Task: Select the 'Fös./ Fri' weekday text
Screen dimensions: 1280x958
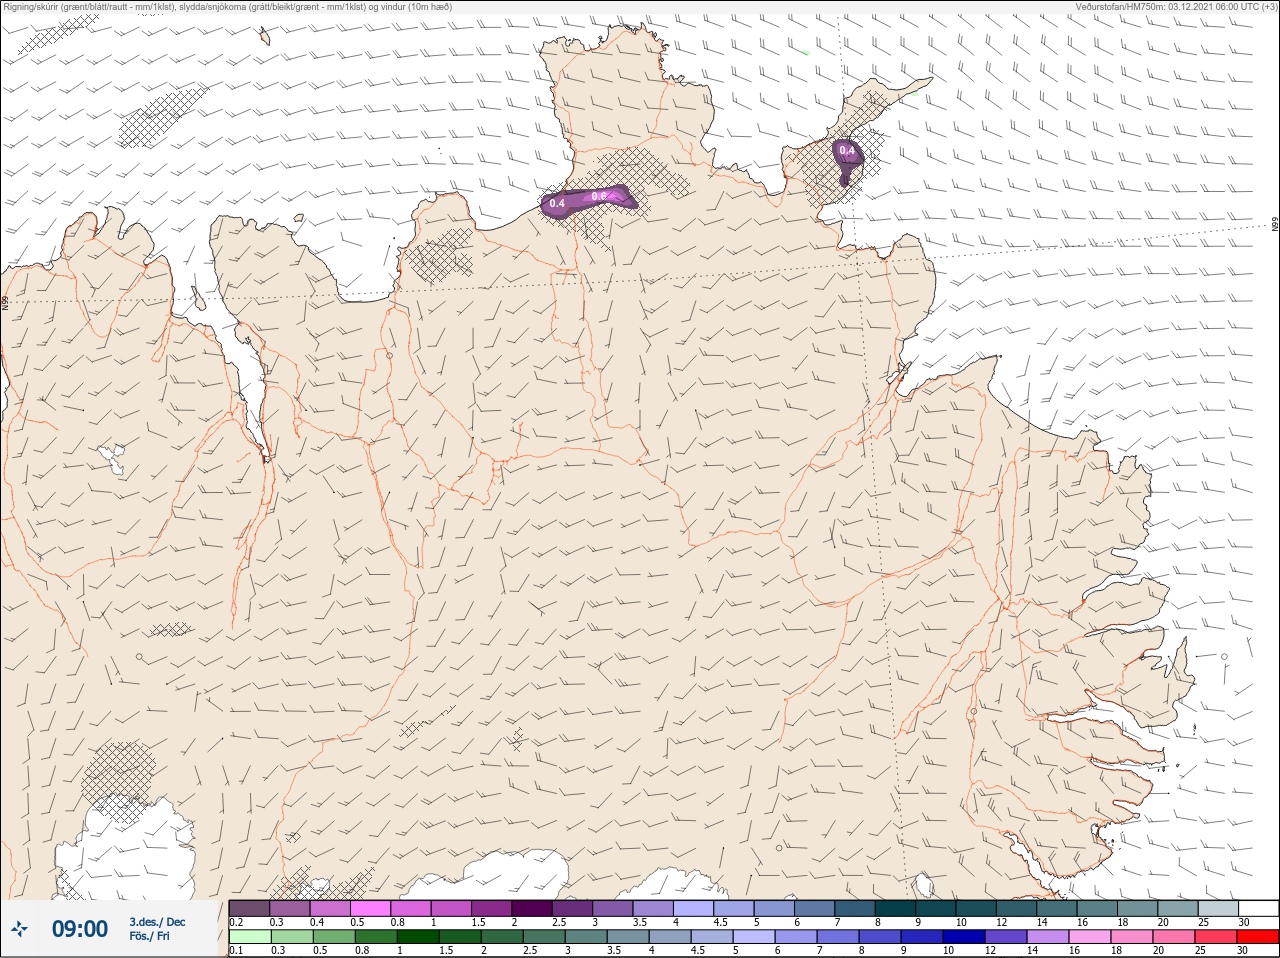Action: pyautogui.click(x=149, y=936)
